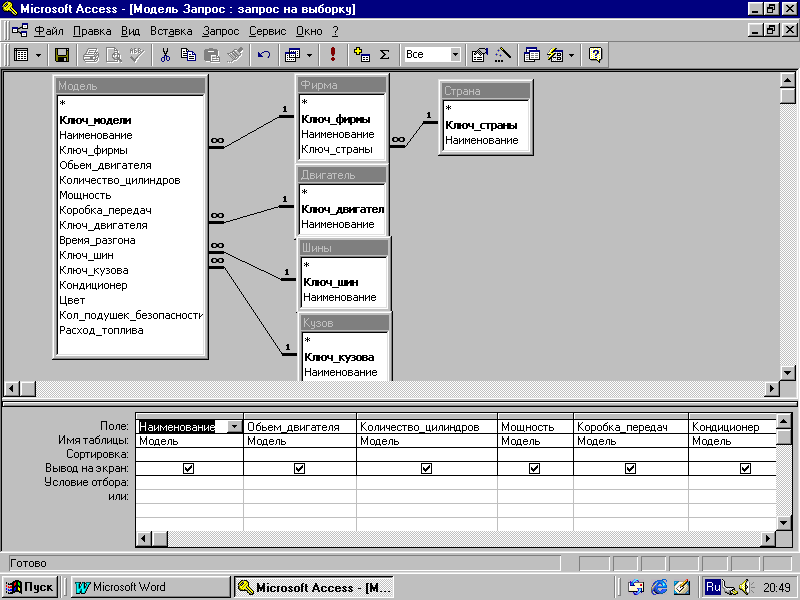Image resolution: width=800 pixels, height=600 pixels.
Task: Click the Help question mark icon
Action: (595, 55)
